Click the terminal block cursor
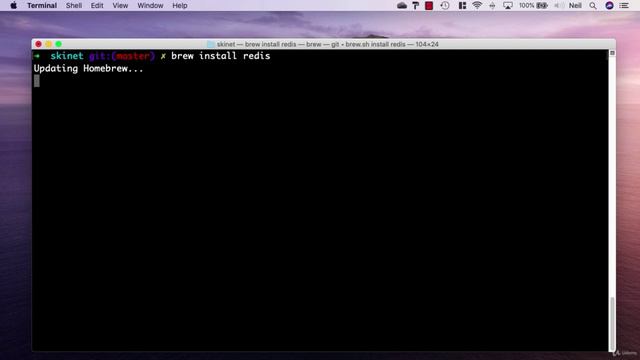Viewport: 640px width, 360px height. click(37, 81)
